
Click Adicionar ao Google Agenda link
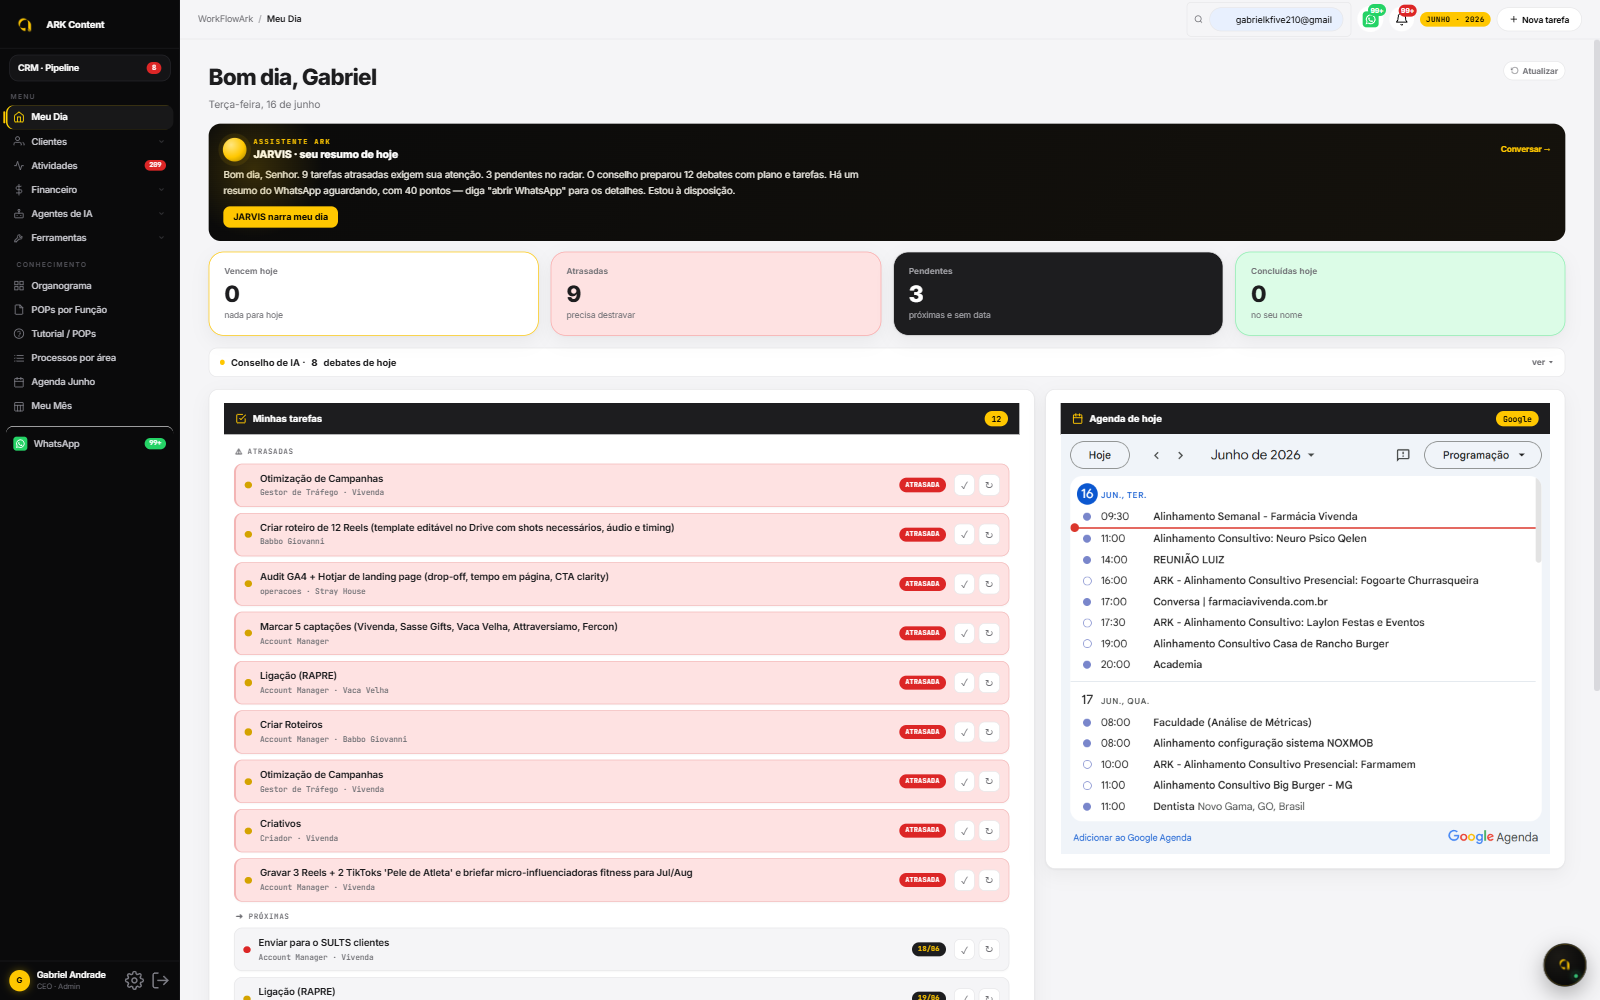[x=1132, y=838]
